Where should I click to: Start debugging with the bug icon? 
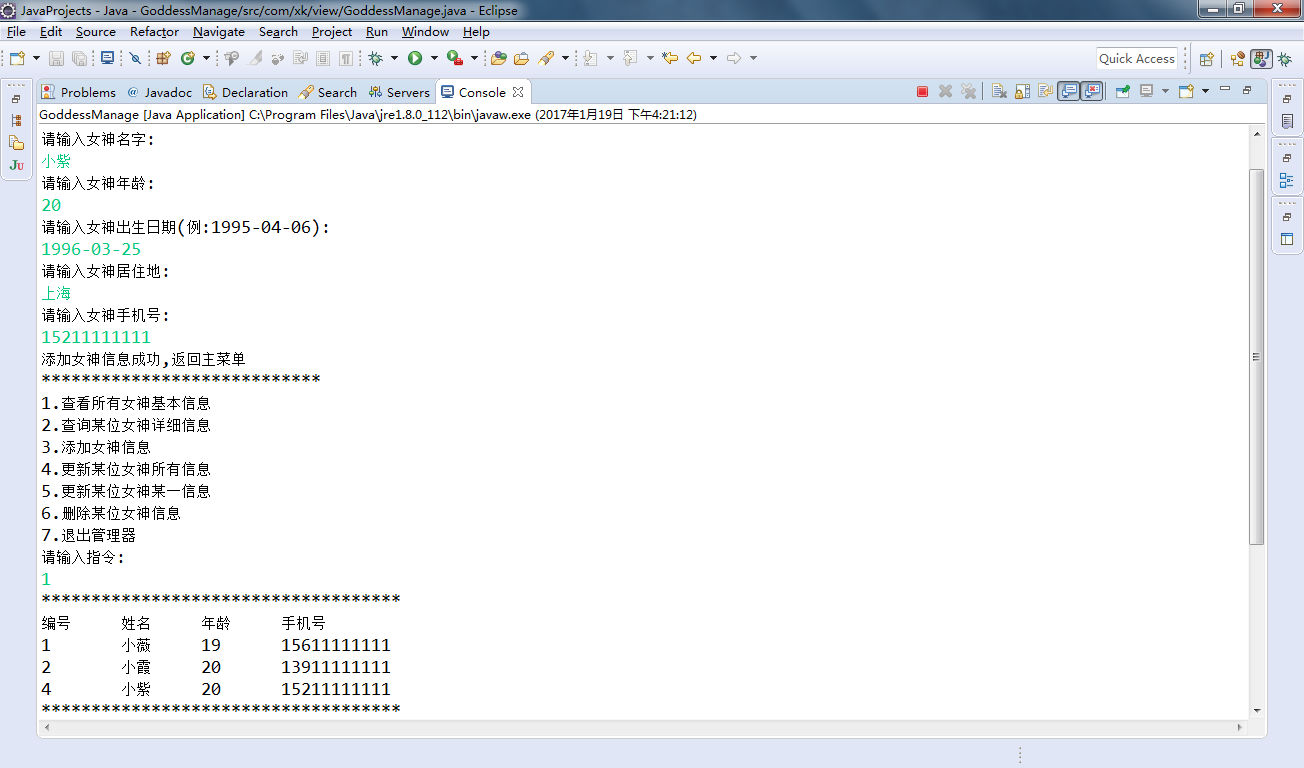tap(376, 58)
